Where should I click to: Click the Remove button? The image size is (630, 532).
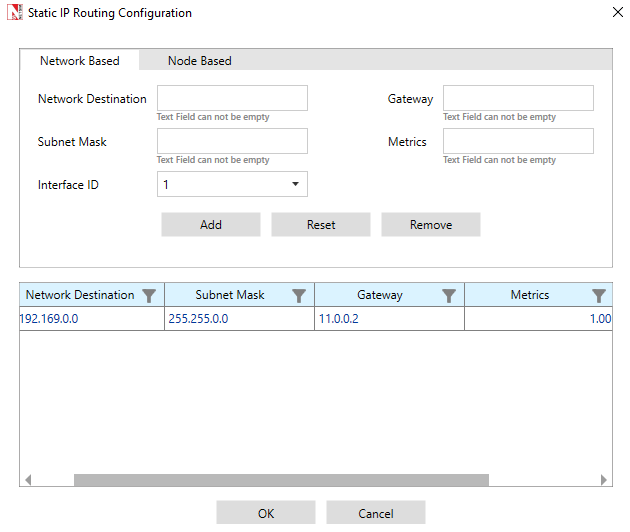[x=431, y=225]
